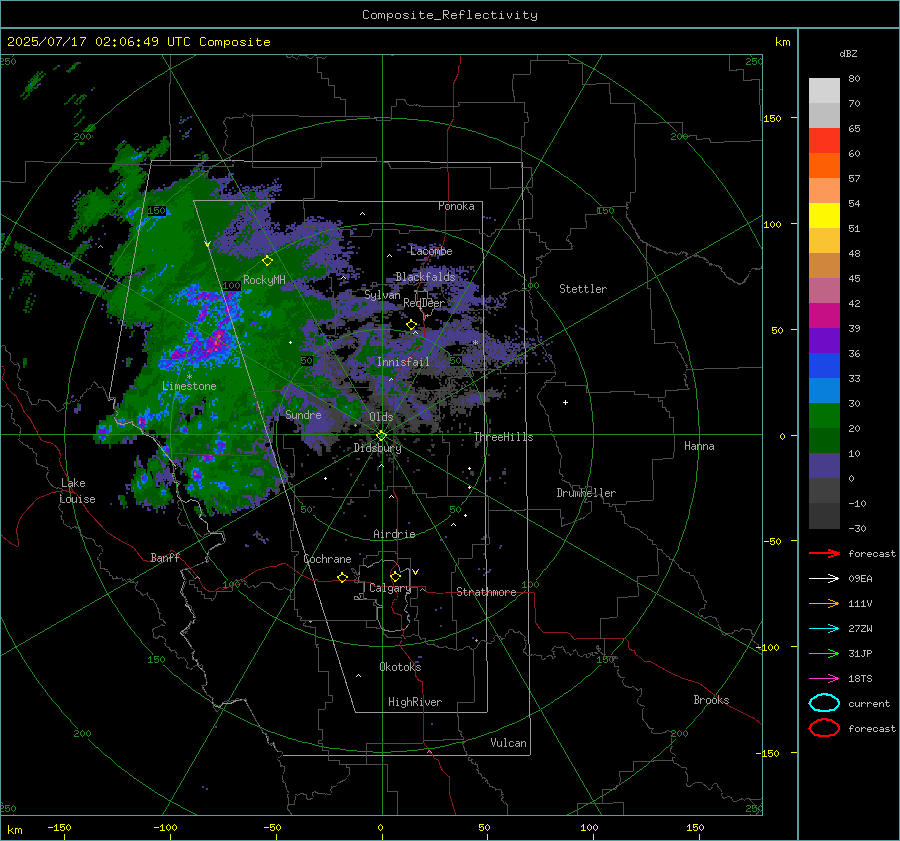Click the yellow diamond marker above RockyMH
This screenshot has height=841, width=900.
[x=267, y=261]
